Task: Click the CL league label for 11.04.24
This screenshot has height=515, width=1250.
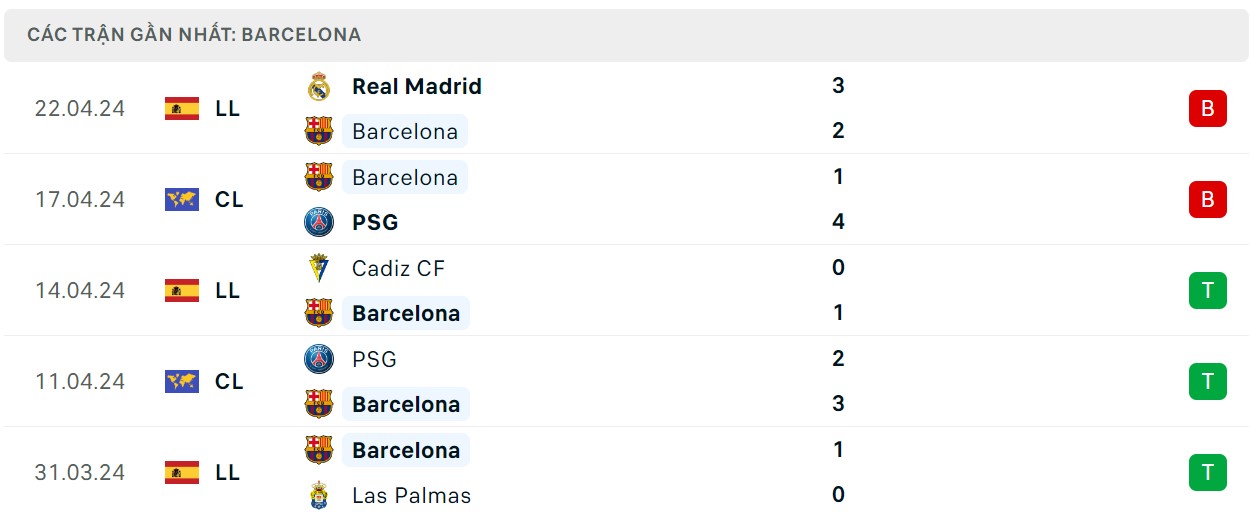Action: tap(229, 381)
